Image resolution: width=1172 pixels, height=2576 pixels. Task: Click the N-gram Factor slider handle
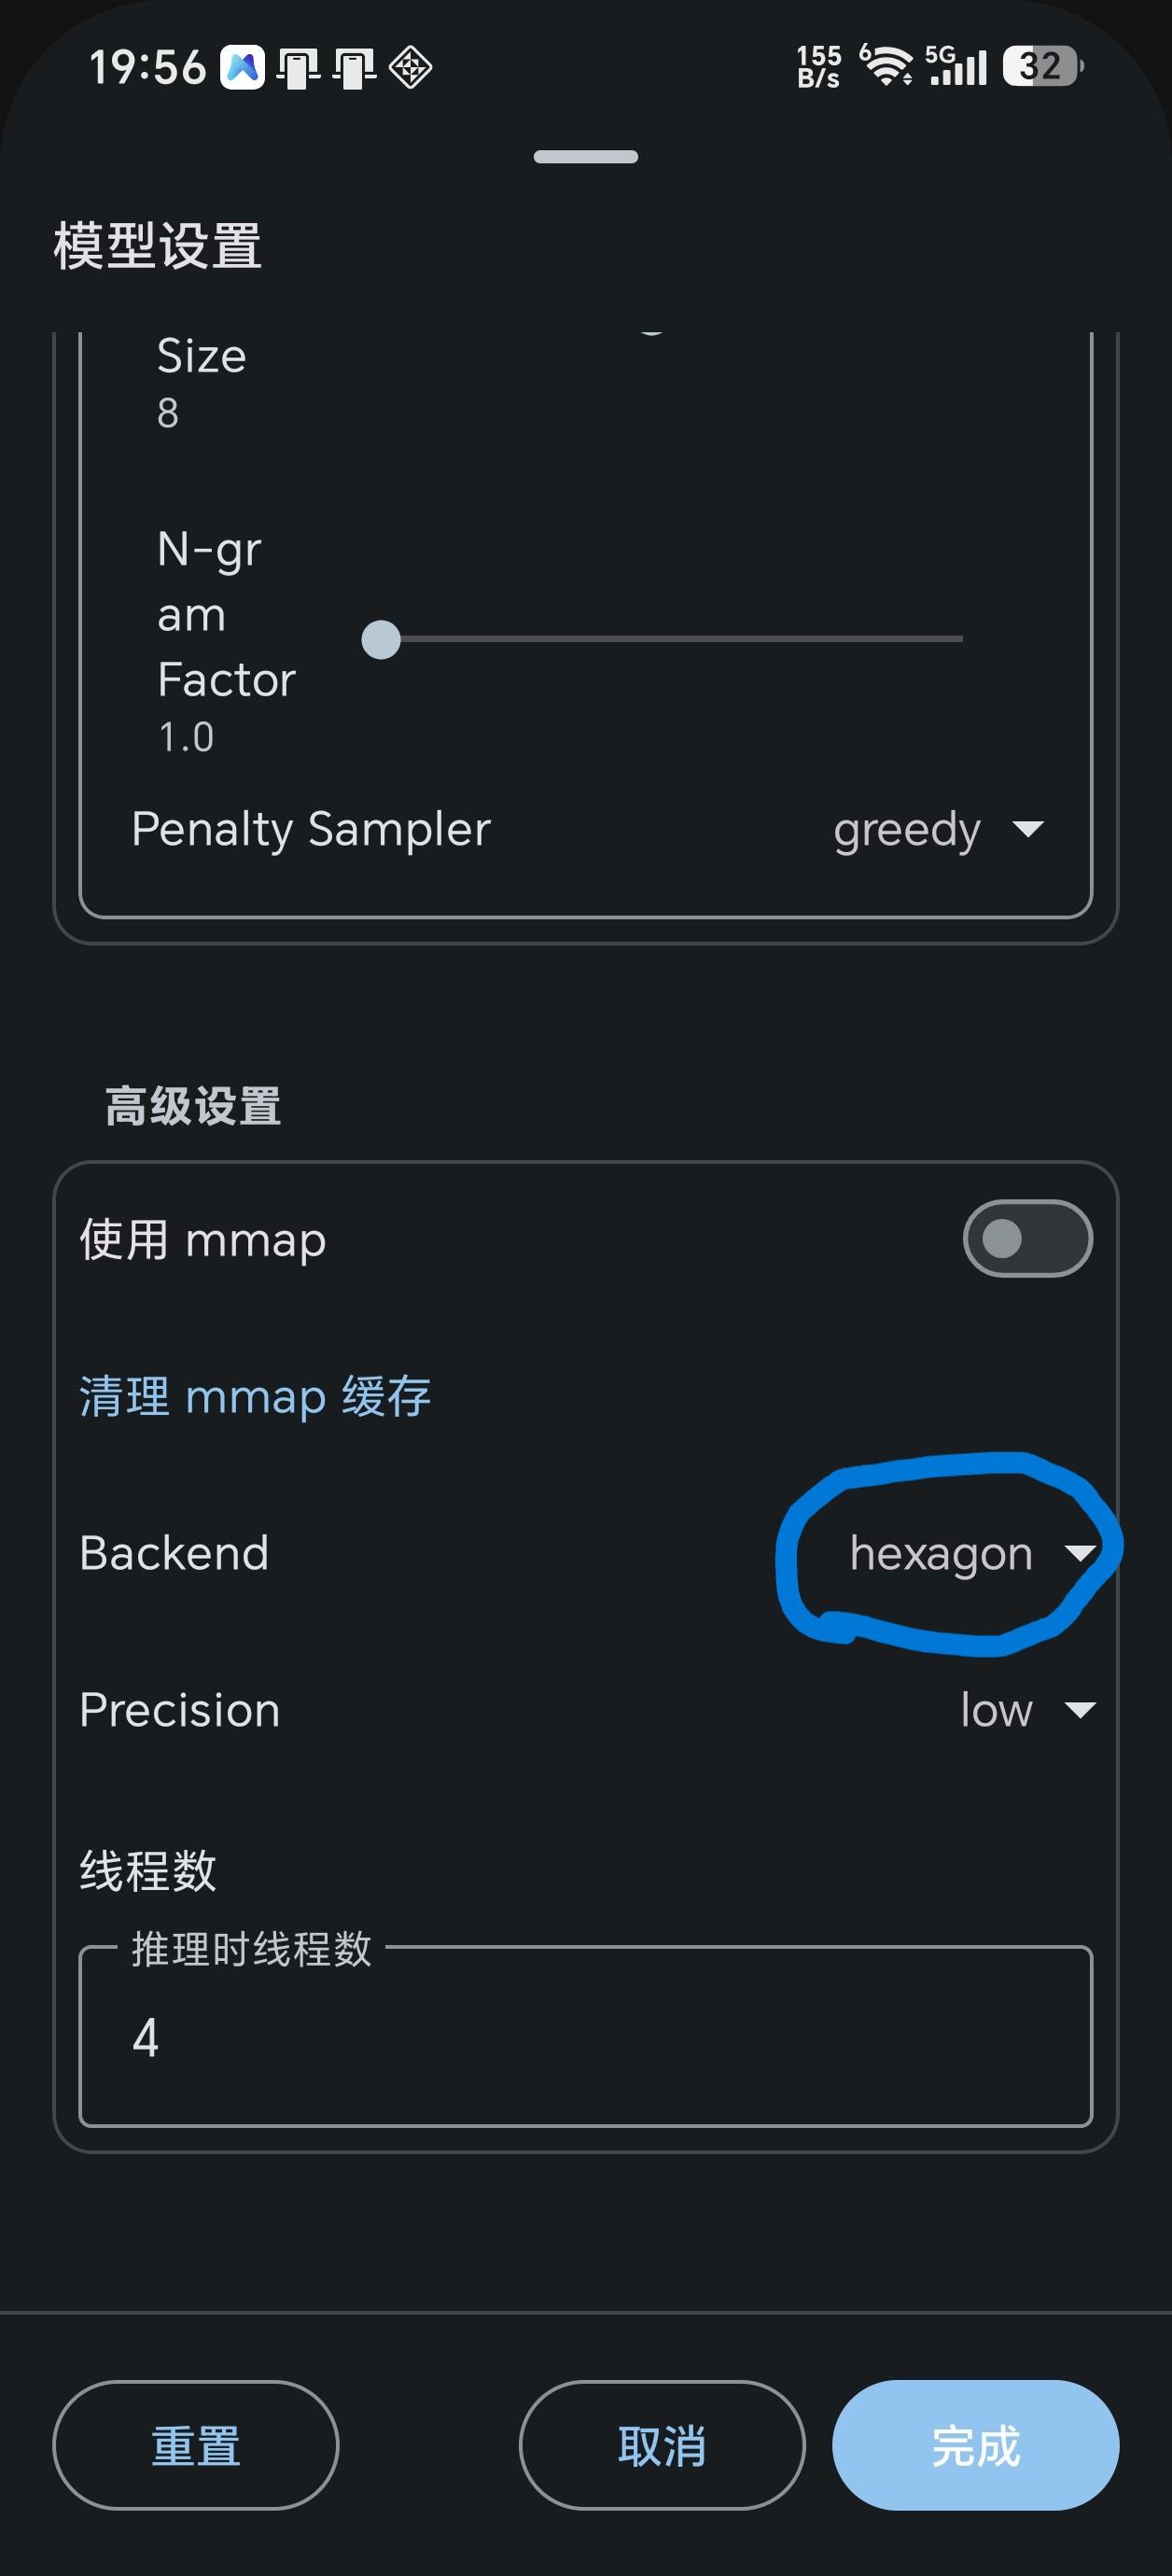(381, 639)
